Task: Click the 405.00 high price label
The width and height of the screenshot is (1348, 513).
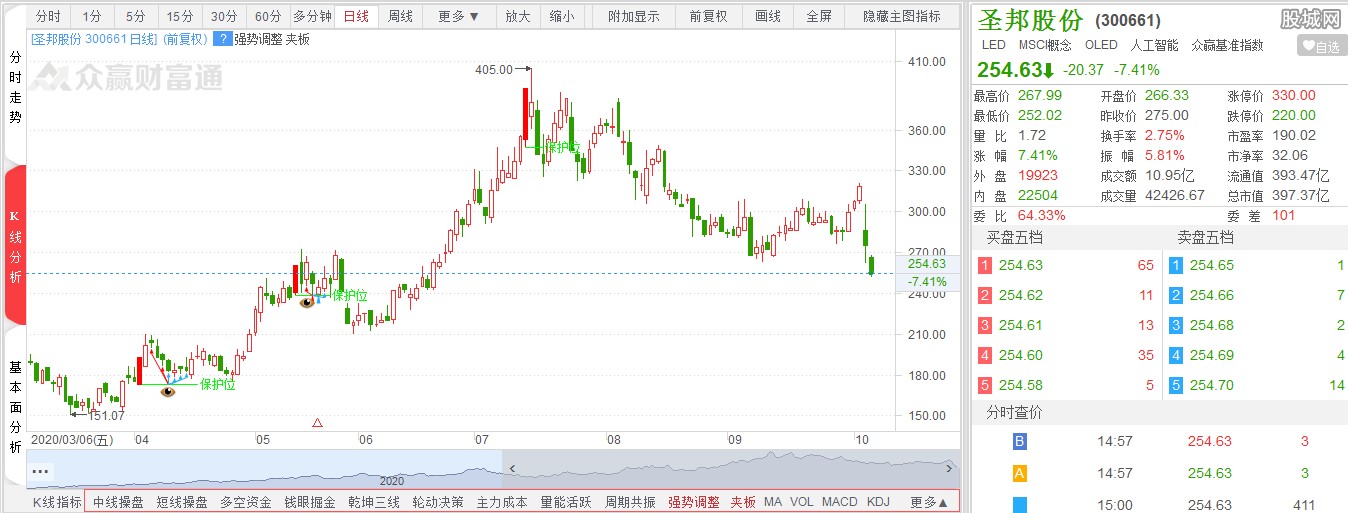Action: (x=494, y=70)
